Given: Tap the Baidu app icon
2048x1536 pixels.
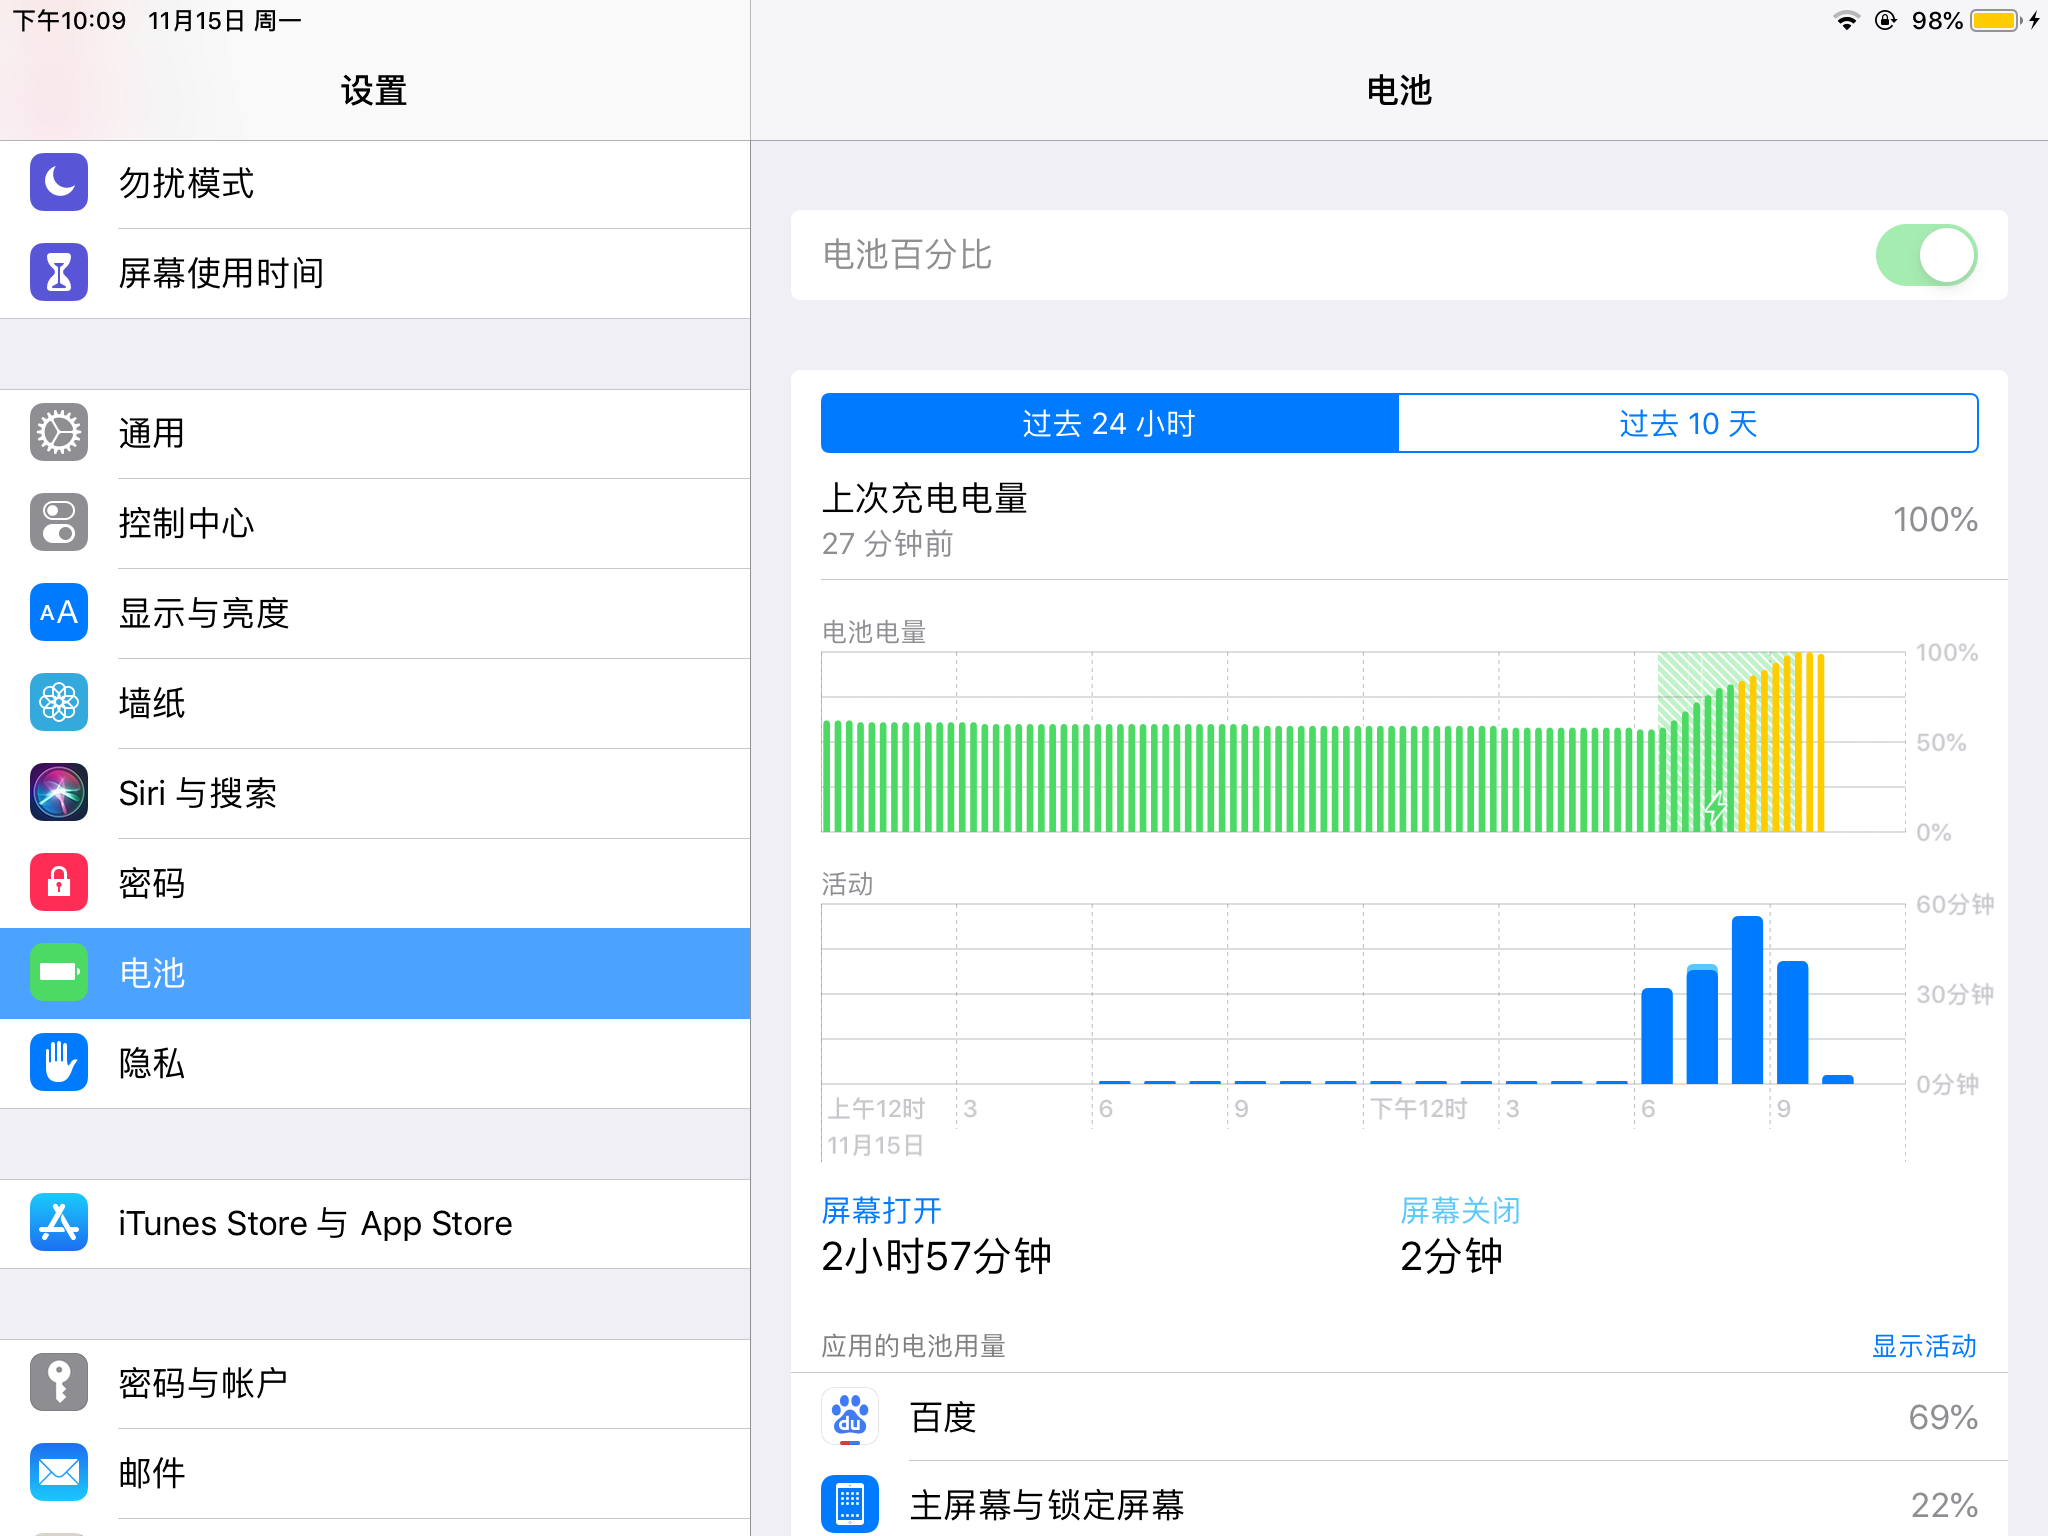Looking at the screenshot, I should 850,1417.
